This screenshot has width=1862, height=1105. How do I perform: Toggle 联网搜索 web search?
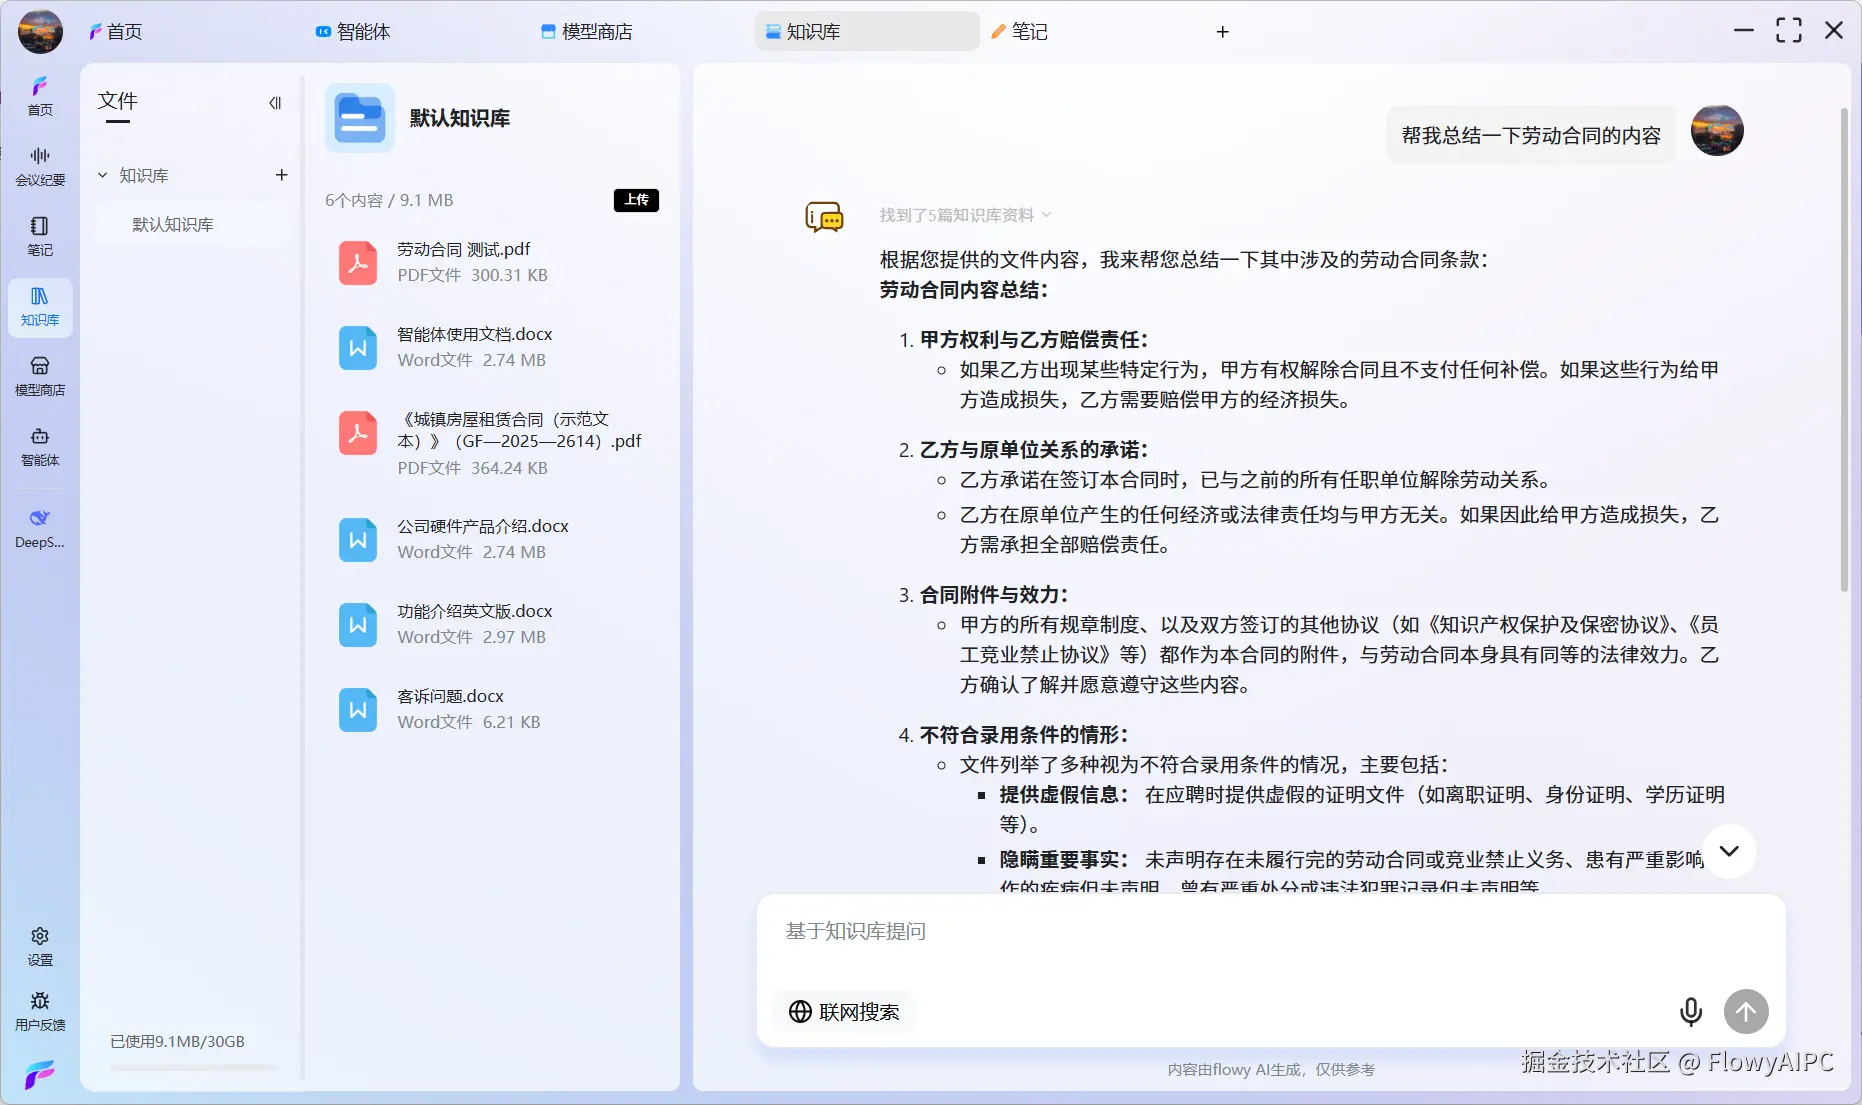pyautogui.click(x=844, y=1012)
